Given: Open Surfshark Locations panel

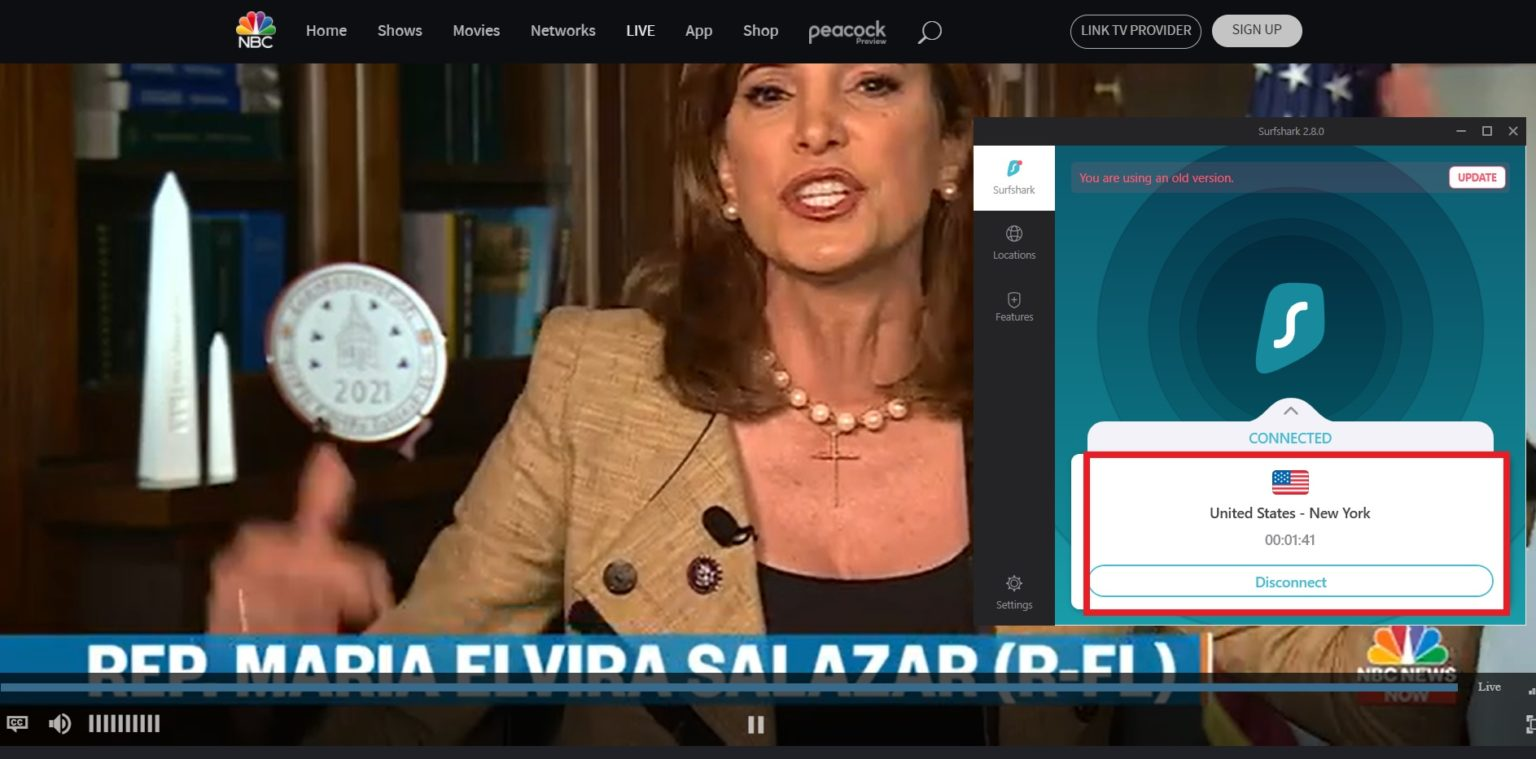Looking at the screenshot, I should [x=1013, y=242].
